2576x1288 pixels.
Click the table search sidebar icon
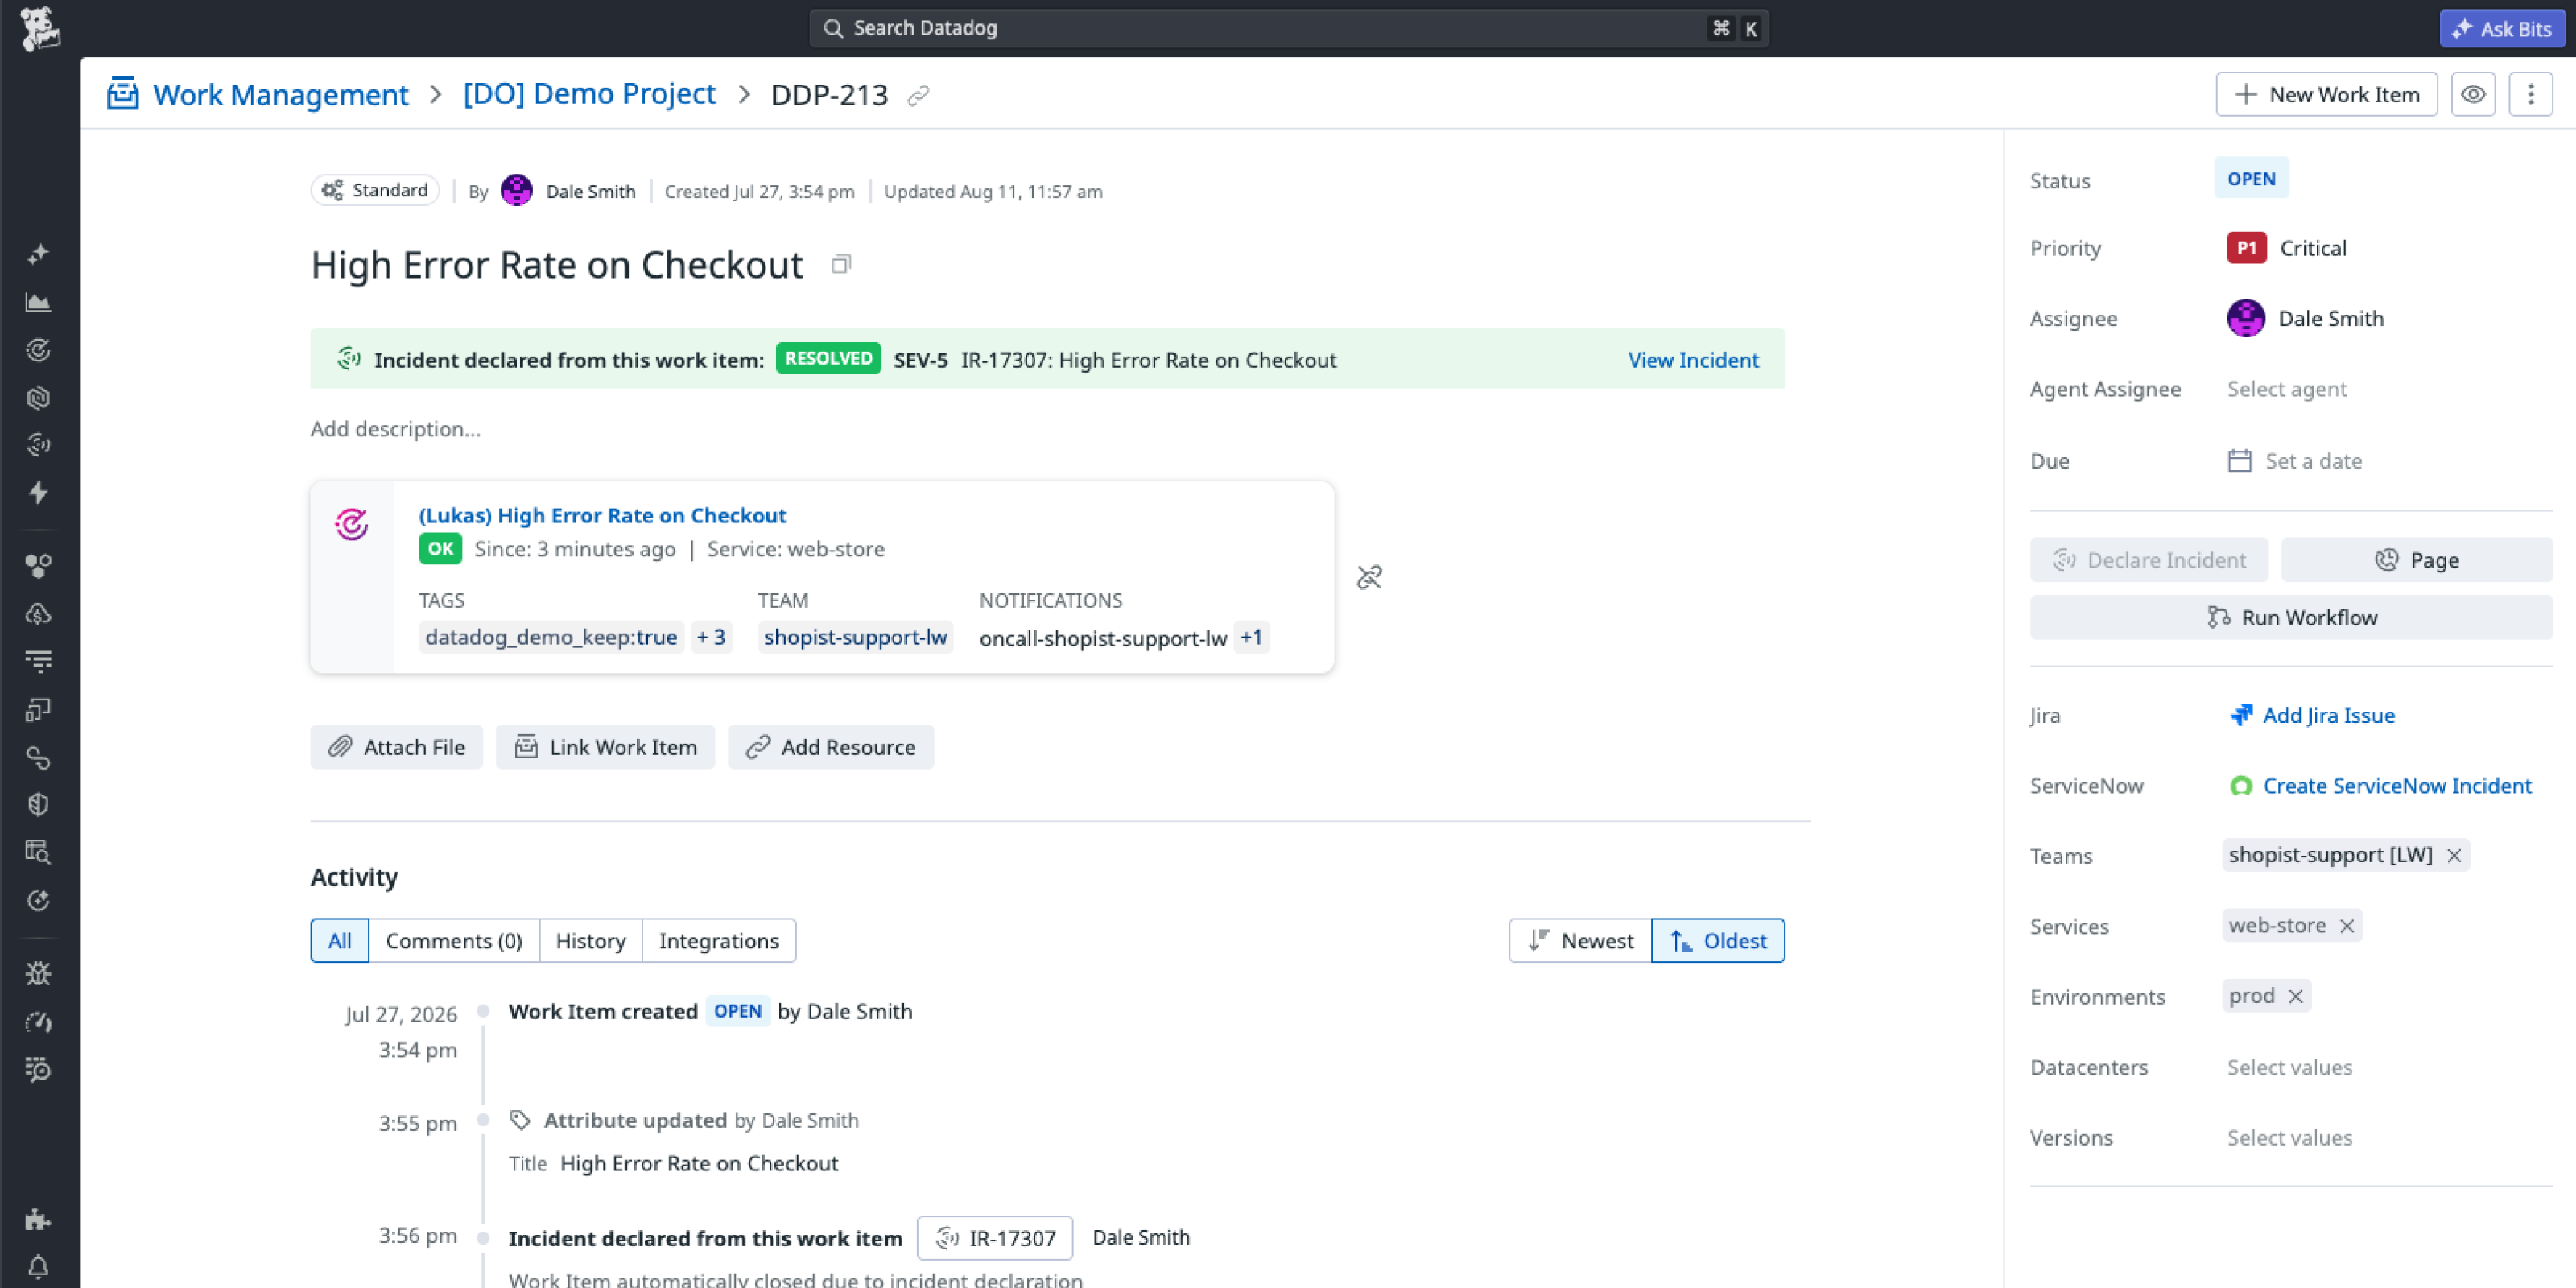(38, 852)
